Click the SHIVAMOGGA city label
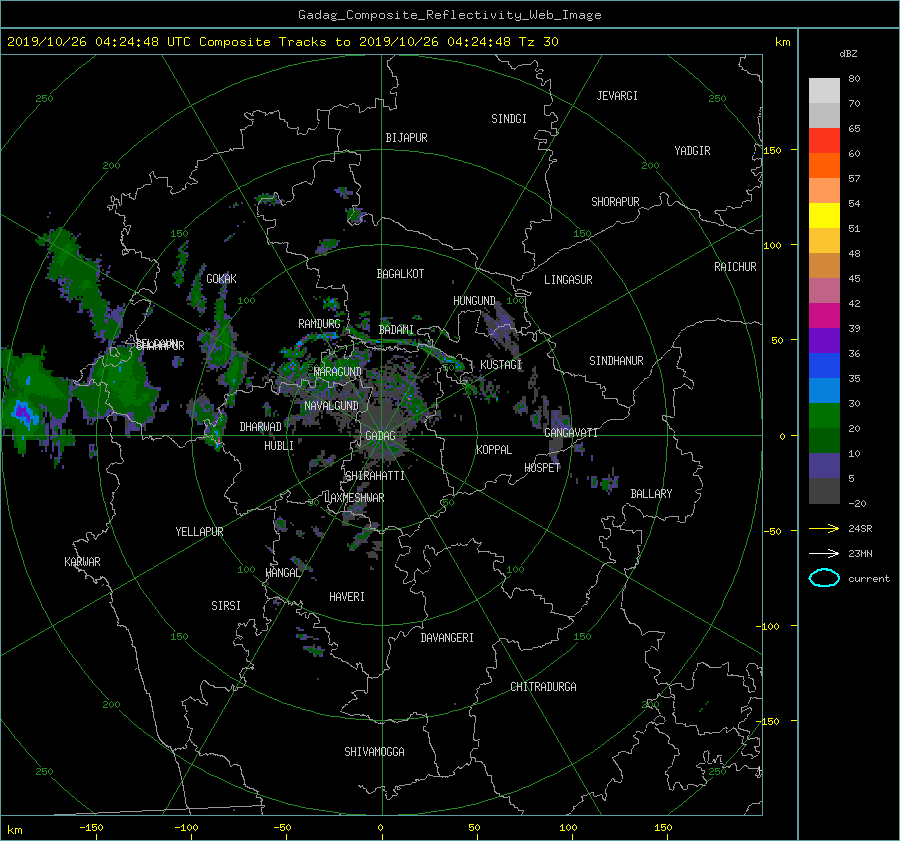Viewport: 900px width, 841px height. point(374,752)
